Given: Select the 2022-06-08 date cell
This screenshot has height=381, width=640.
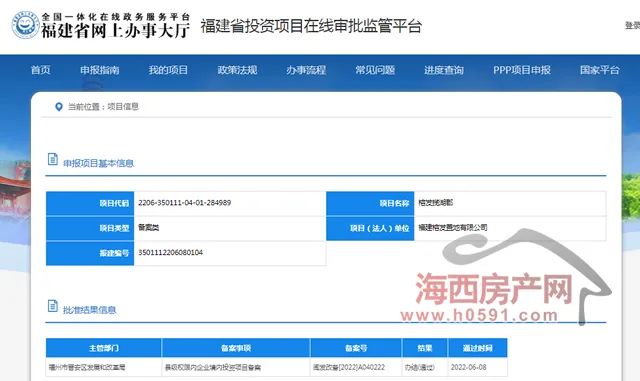Looking at the screenshot, I should (469, 367).
